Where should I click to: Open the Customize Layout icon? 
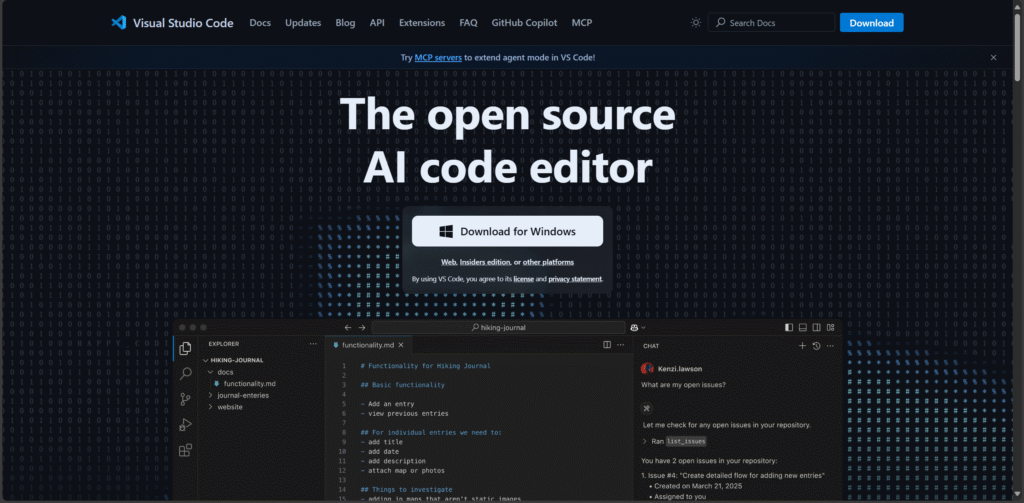pos(831,327)
